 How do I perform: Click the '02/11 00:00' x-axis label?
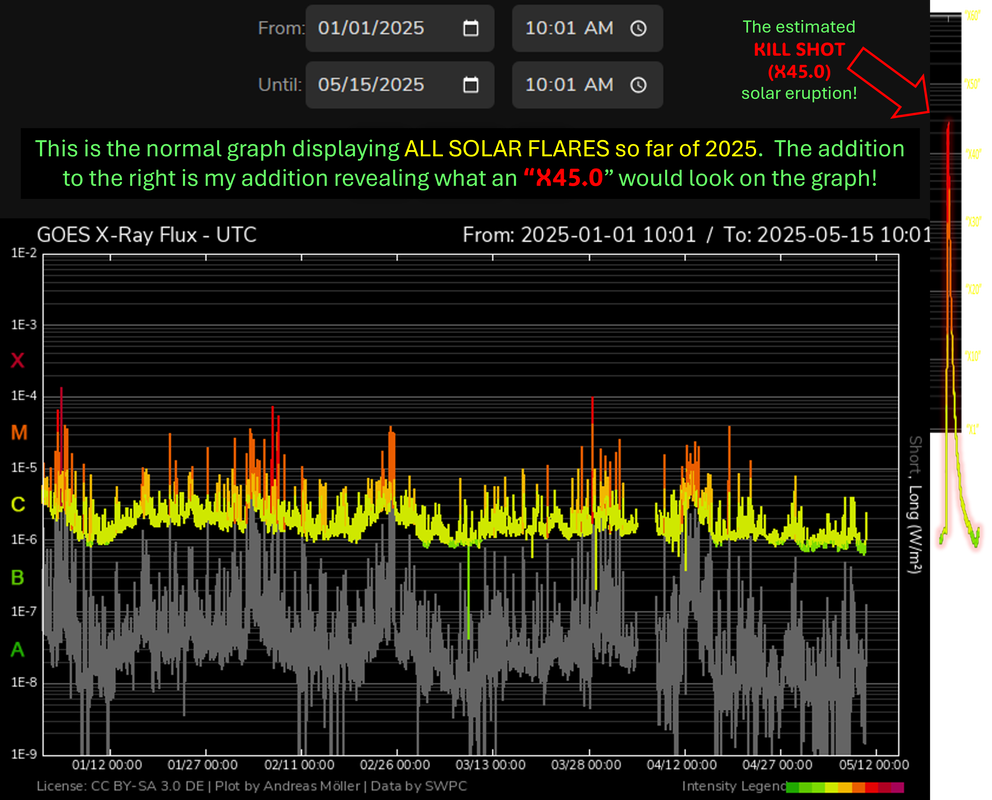(299, 765)
